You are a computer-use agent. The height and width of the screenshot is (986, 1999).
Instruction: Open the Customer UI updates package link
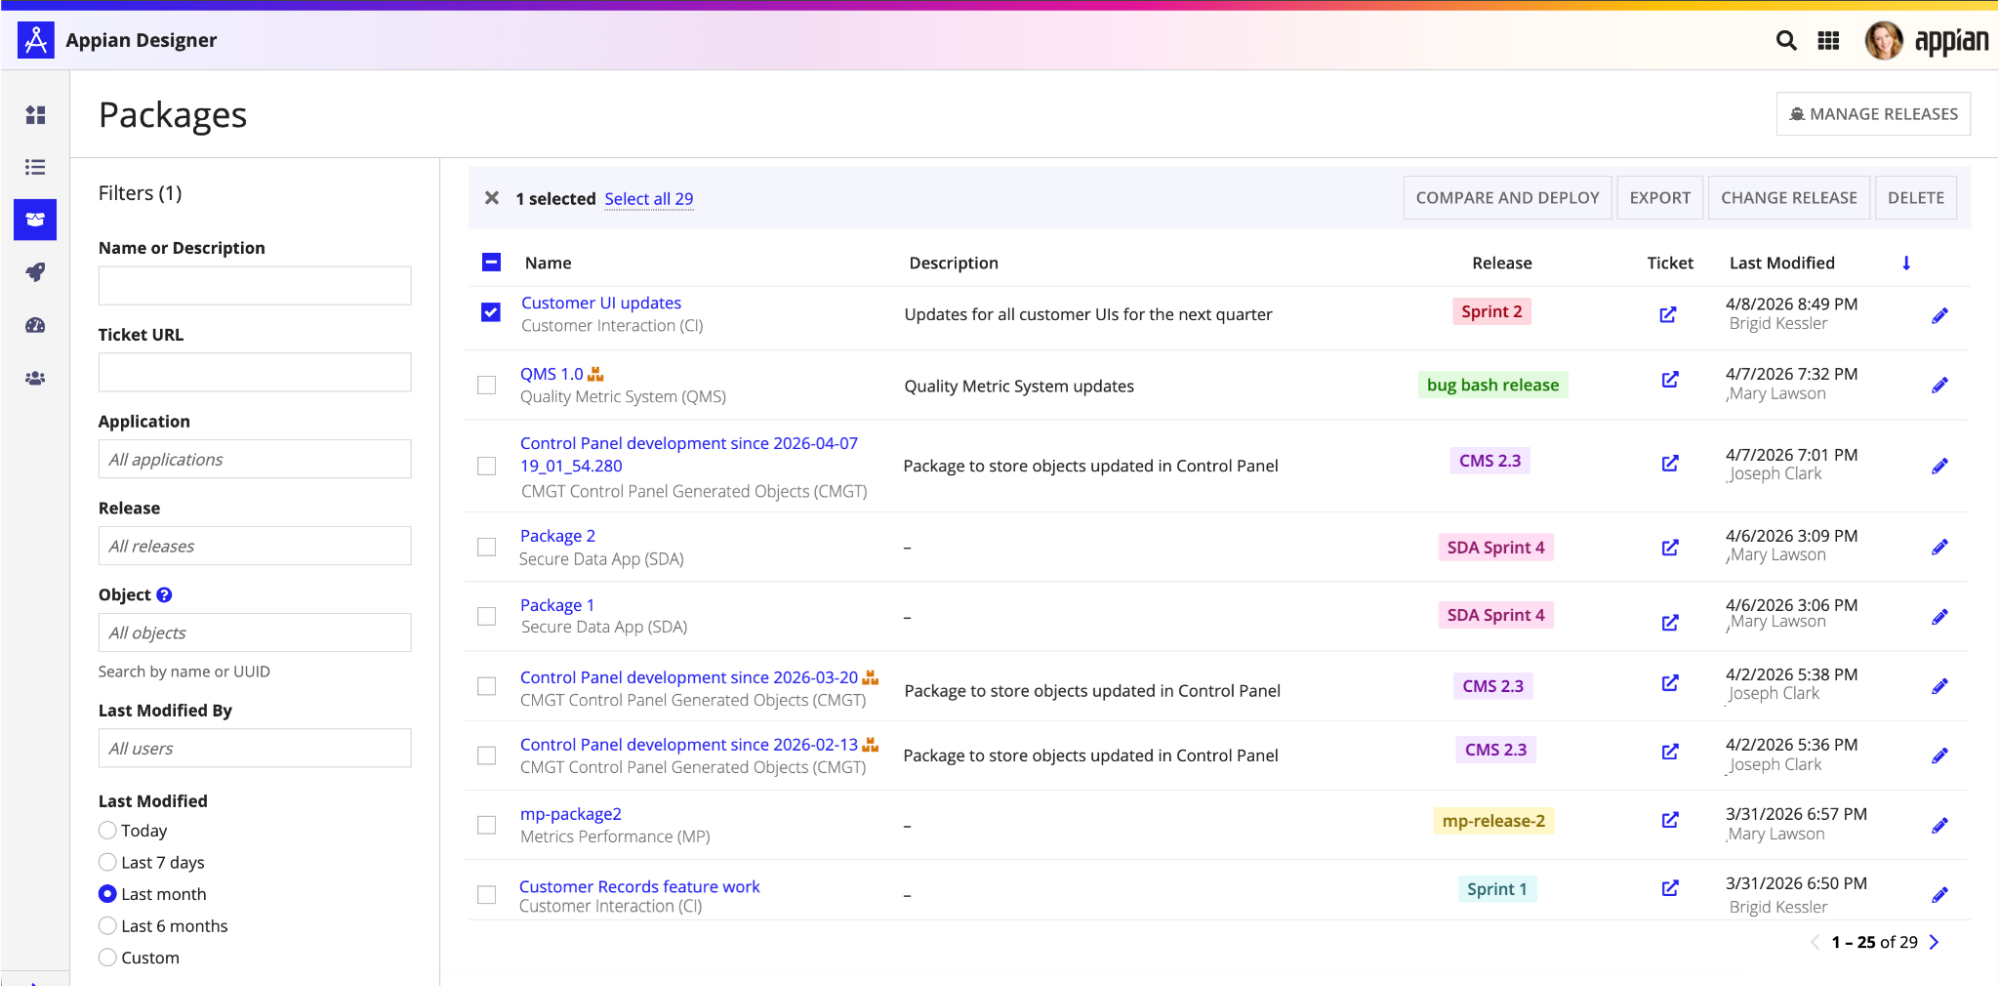click(x=601, y=303)
